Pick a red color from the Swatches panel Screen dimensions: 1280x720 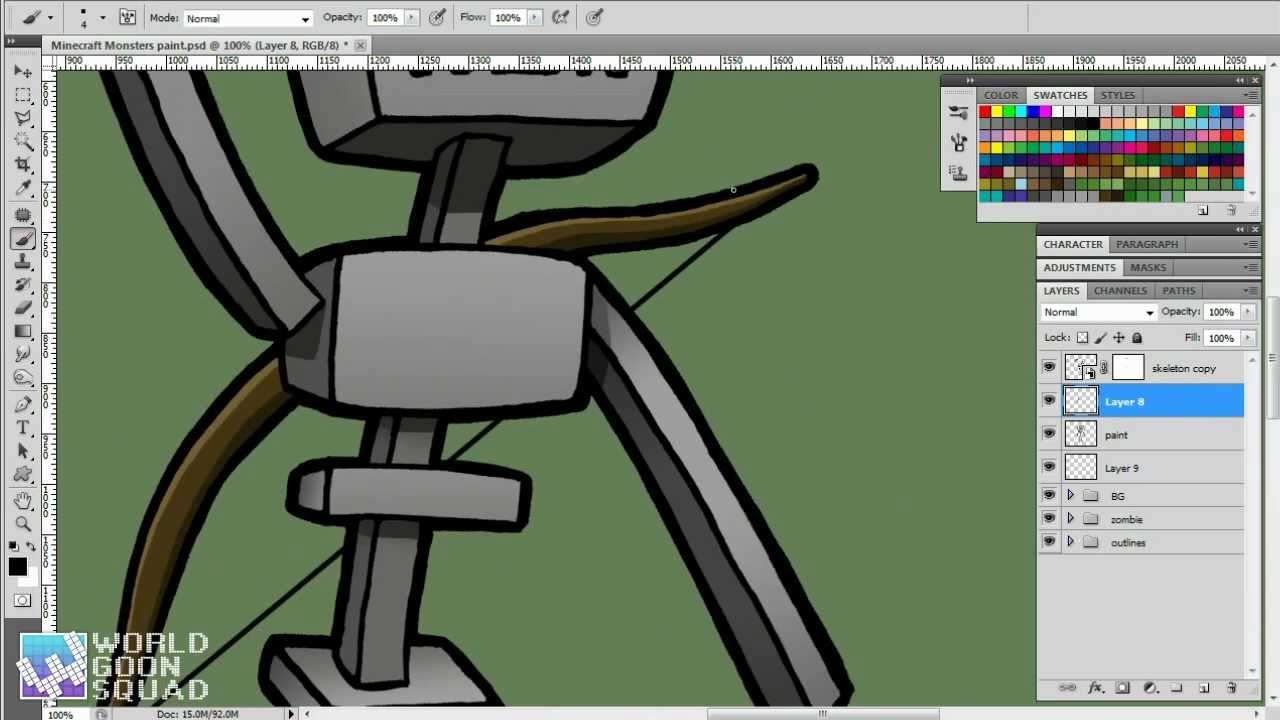tap(984, 112)
